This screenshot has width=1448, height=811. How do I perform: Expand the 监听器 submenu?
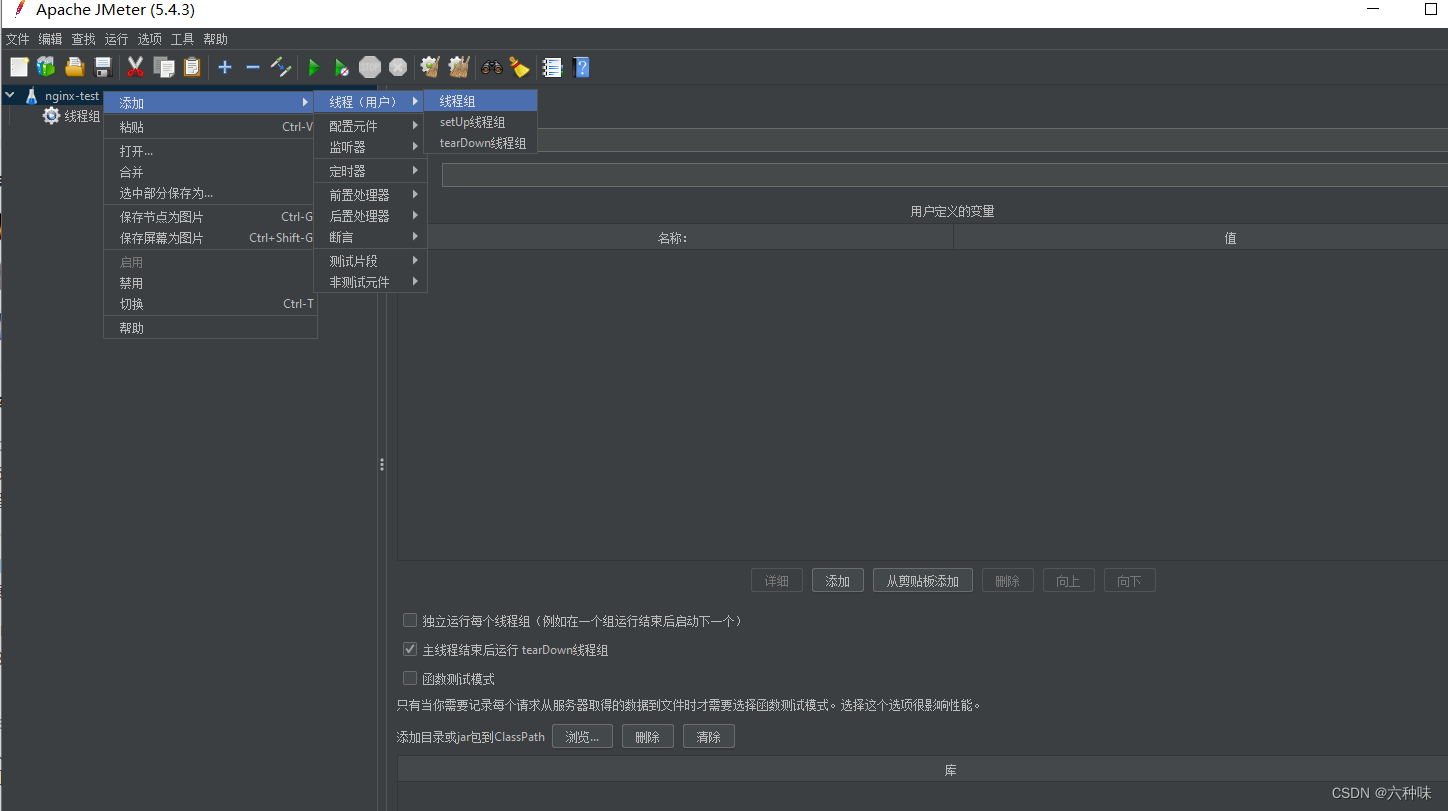371,147
